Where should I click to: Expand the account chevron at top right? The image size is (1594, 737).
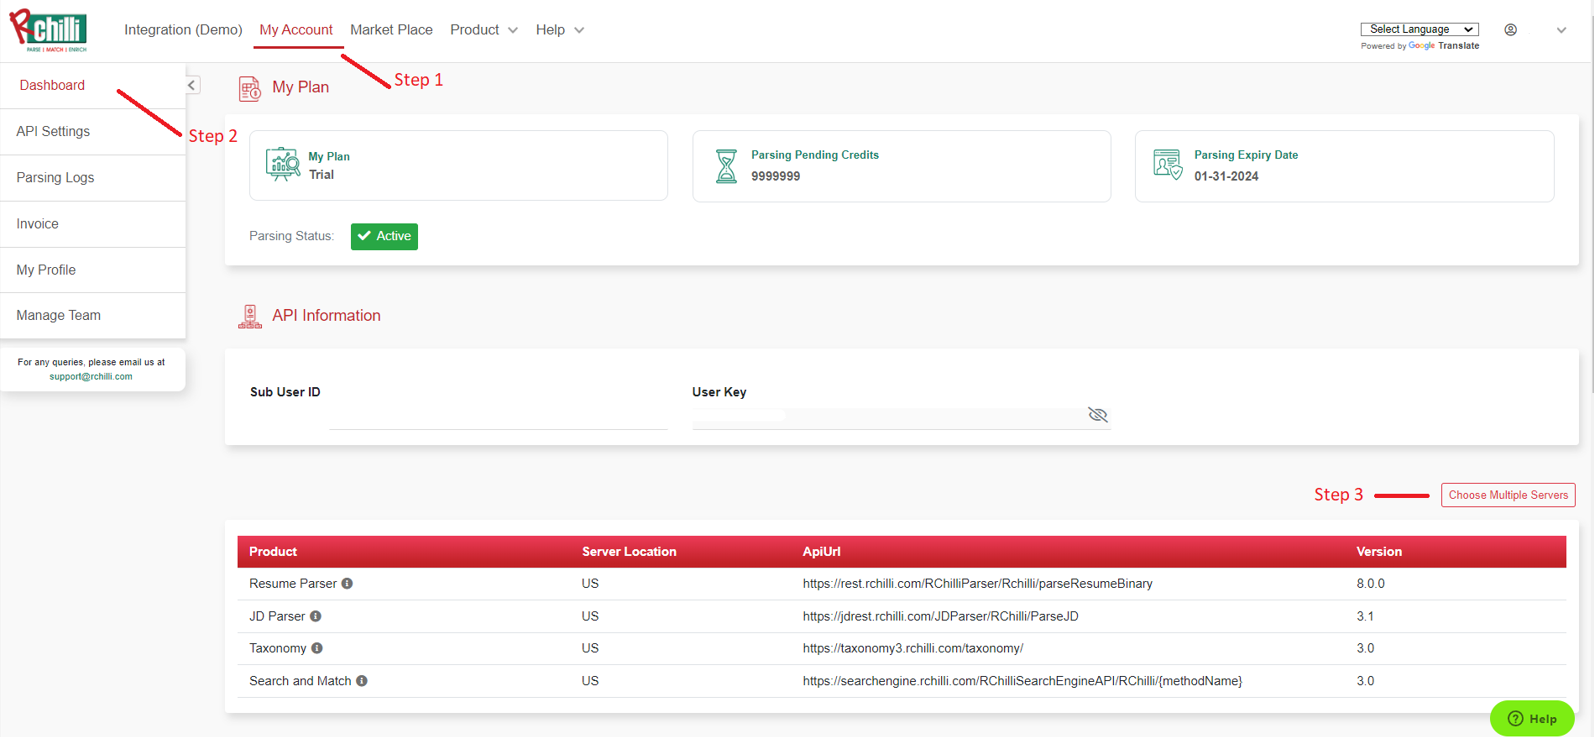point(1561,30)
